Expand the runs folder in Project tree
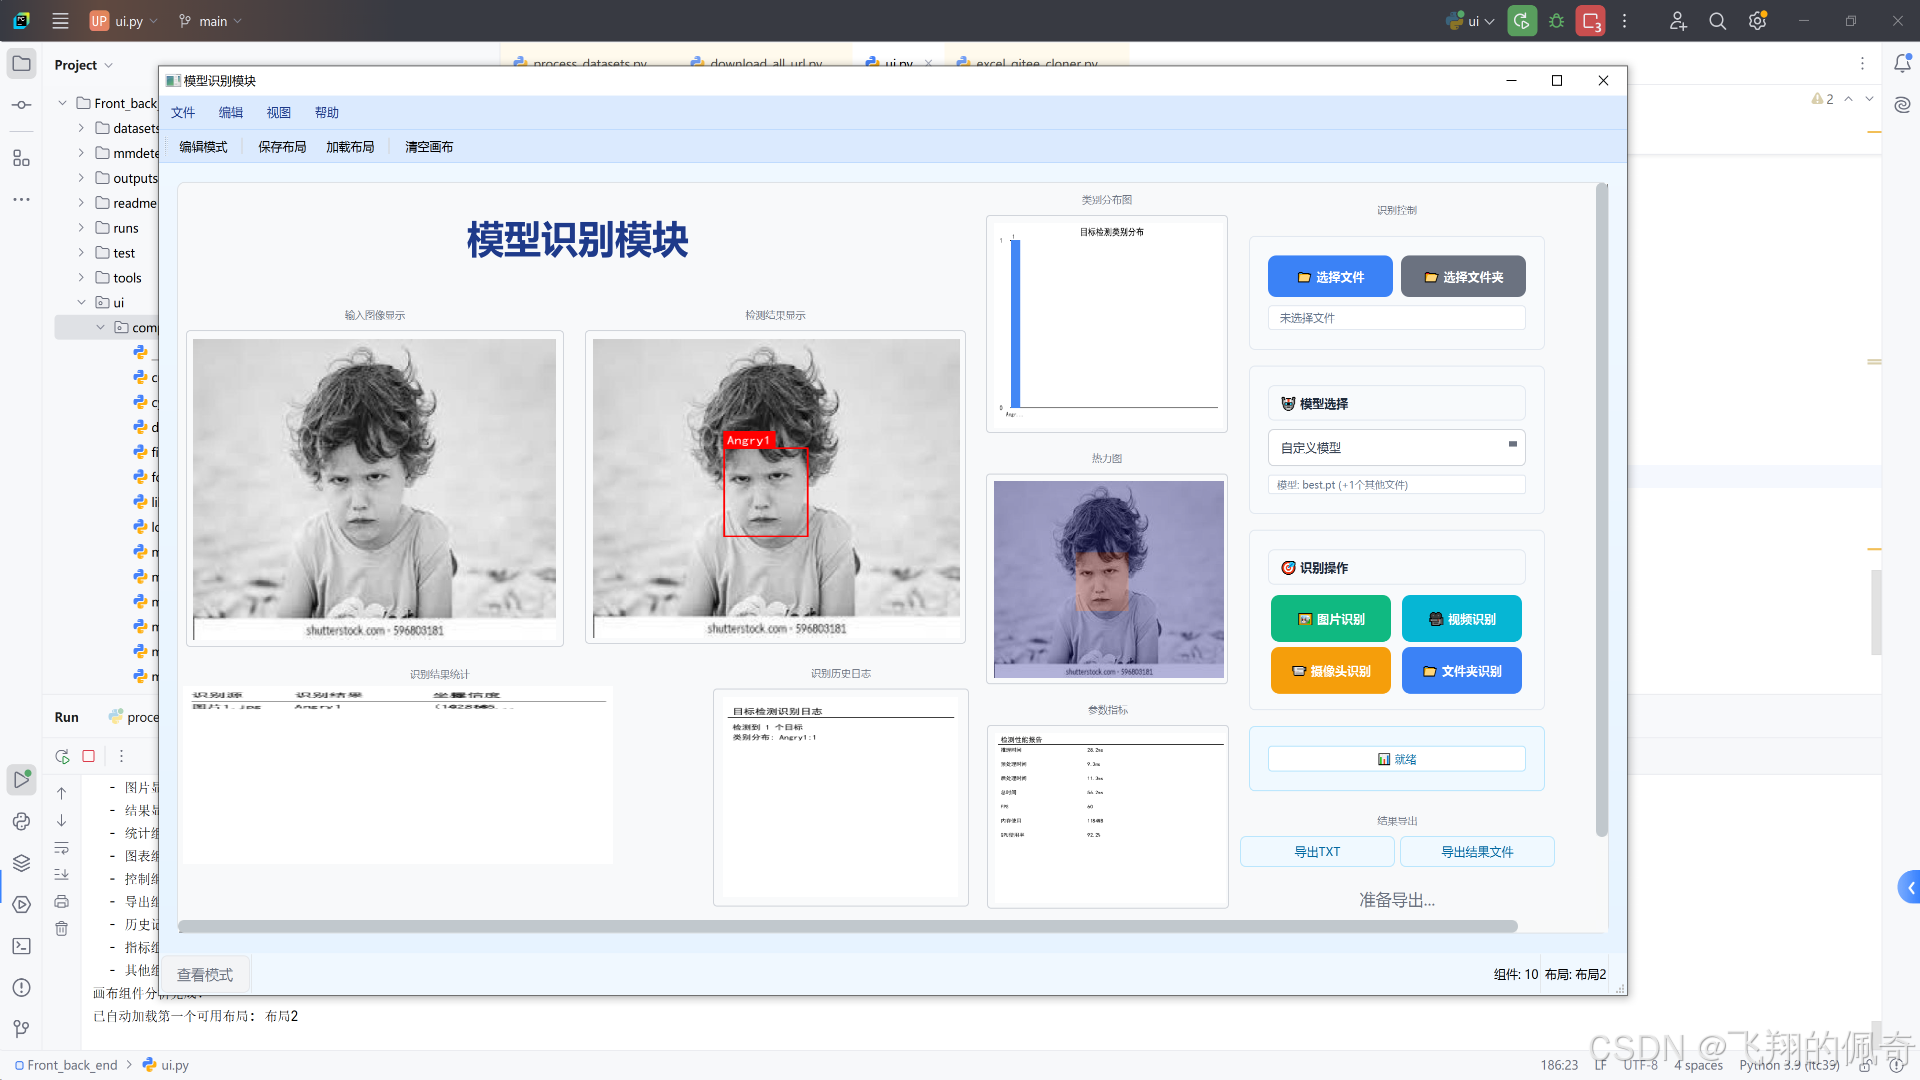This screenshot has height=1080, width=1920. (81, 228)
